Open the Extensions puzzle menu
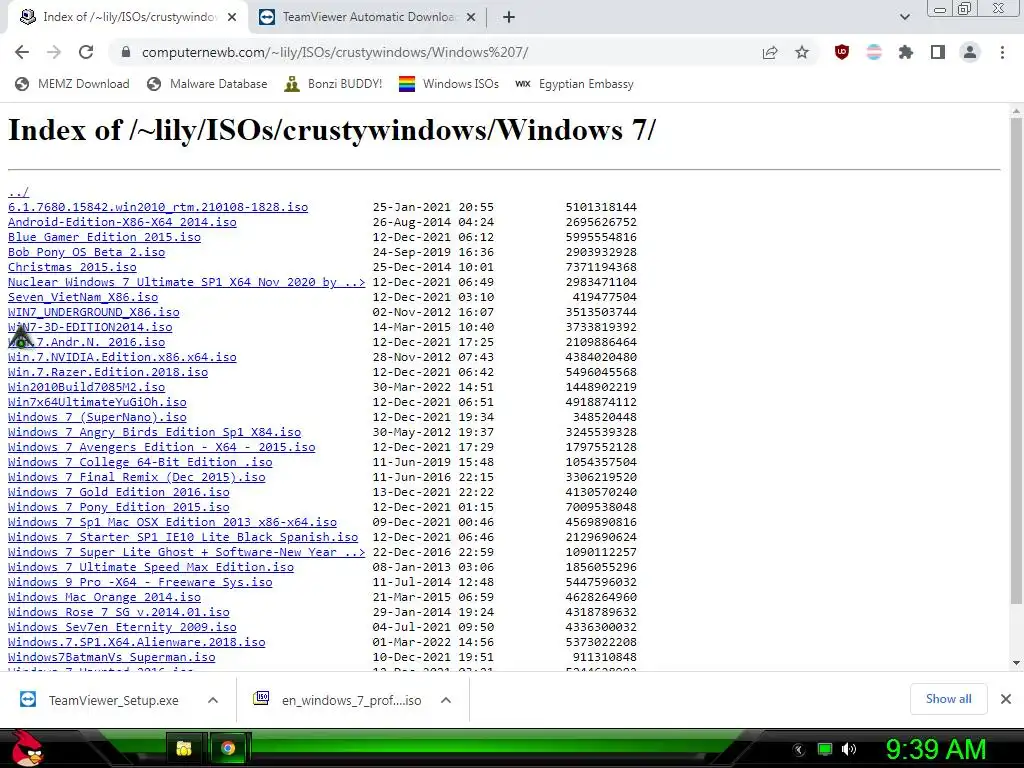The height and width of the screenshot is (768, 1024). pyautogui.click(x=906, y=52)
